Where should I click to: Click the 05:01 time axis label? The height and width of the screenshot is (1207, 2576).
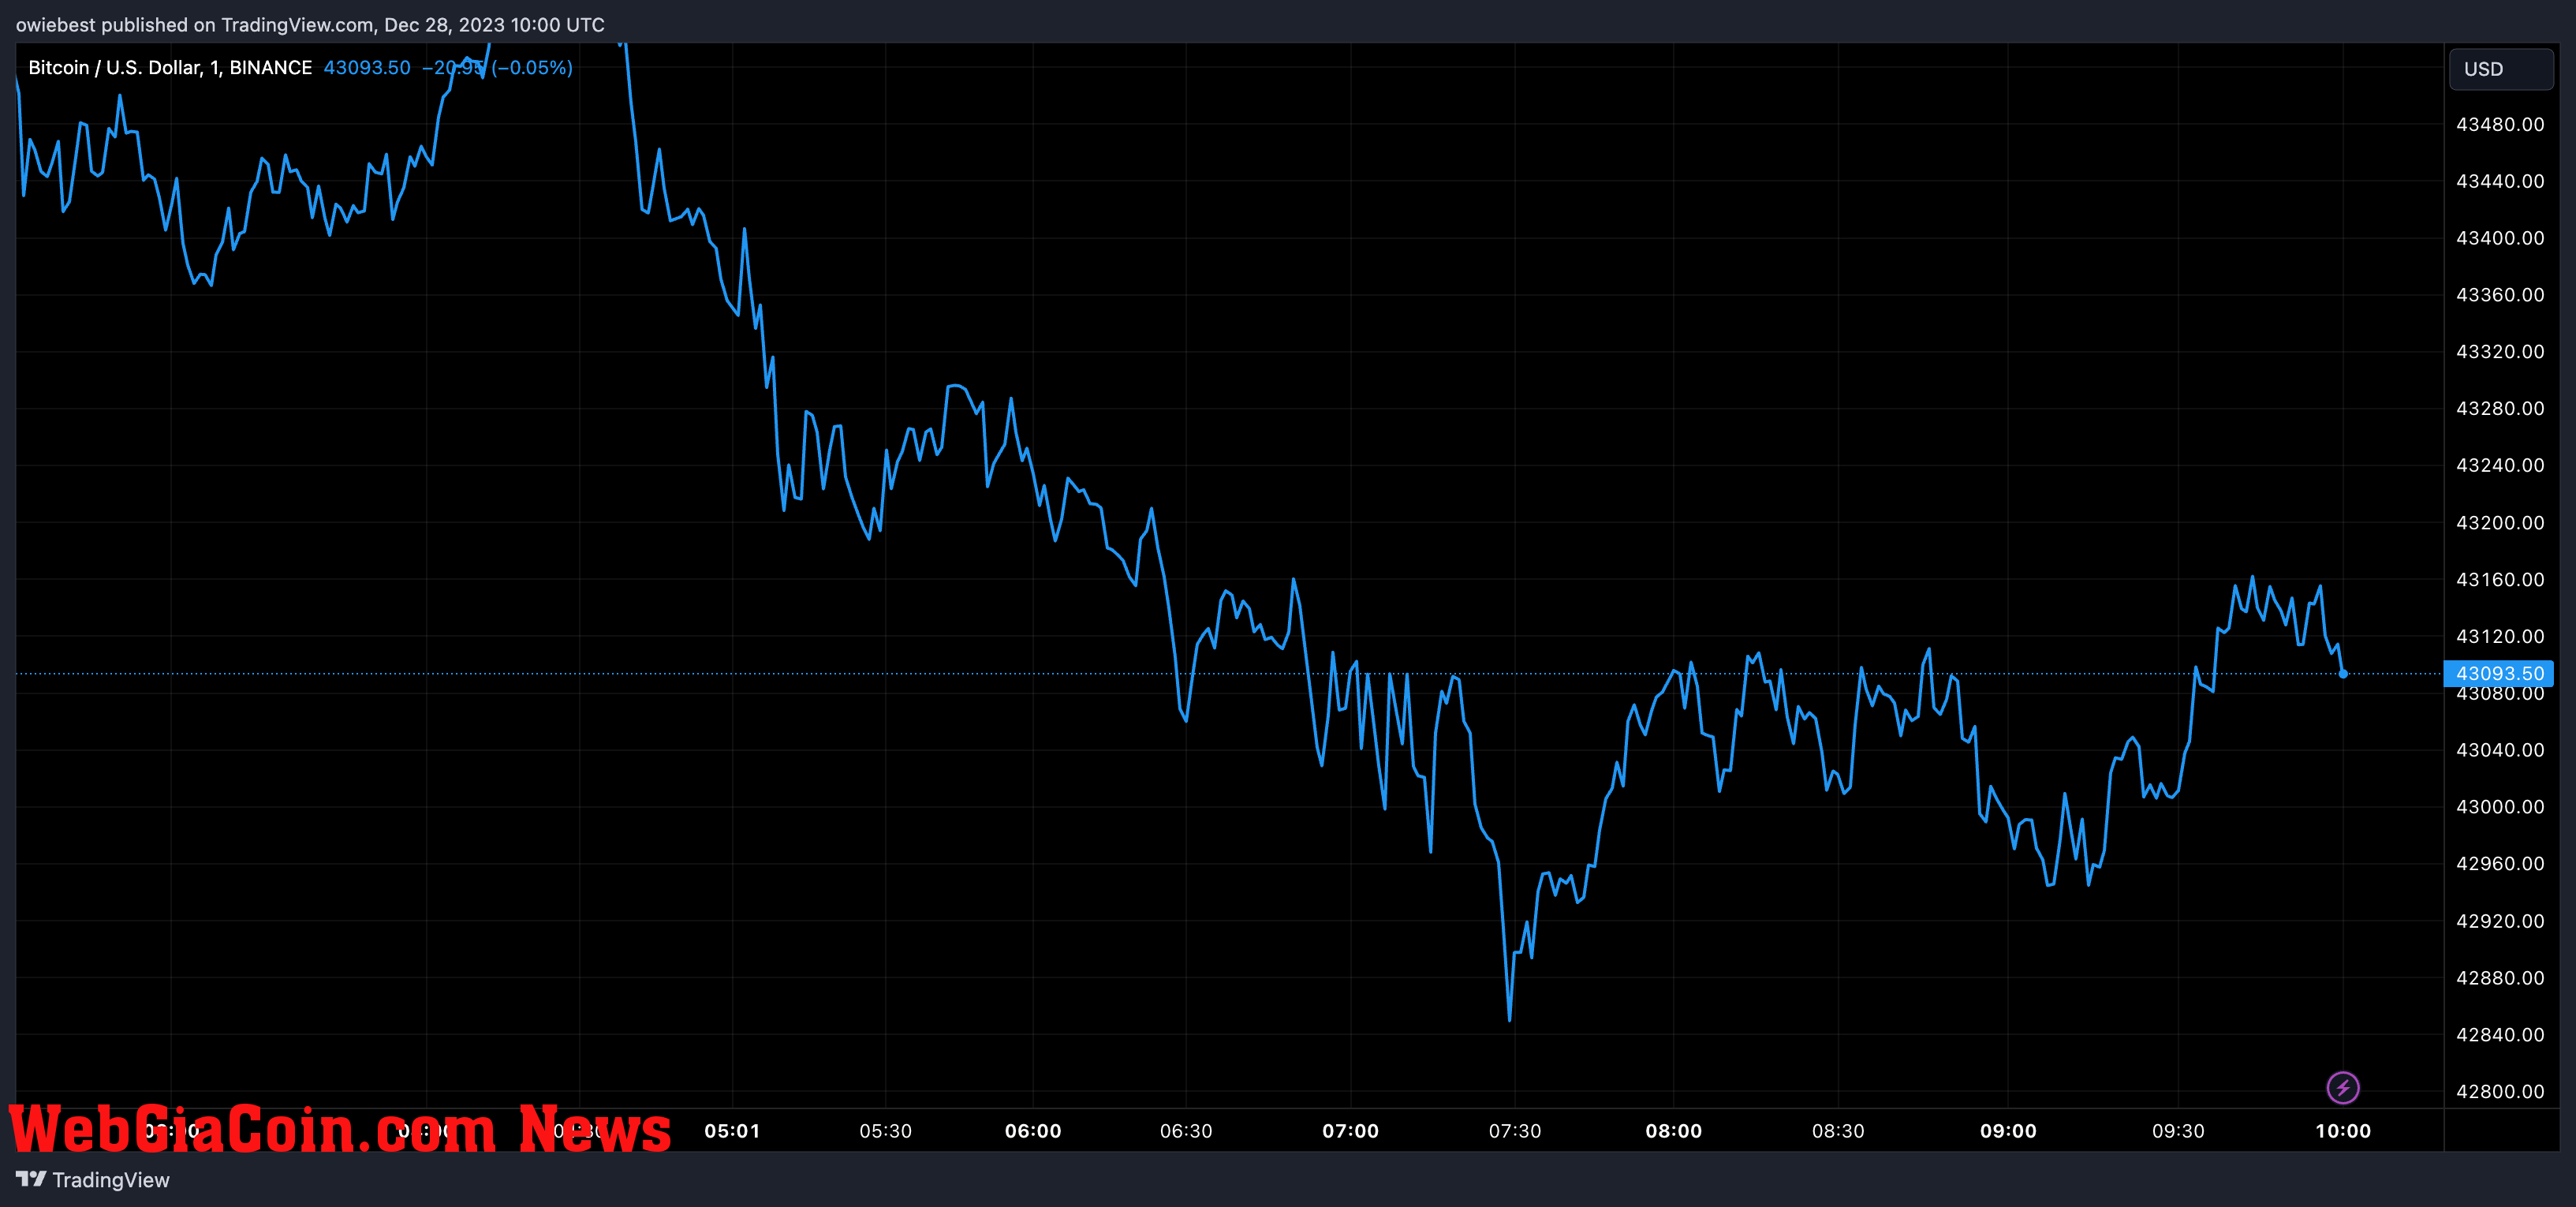coord(732,1131)
